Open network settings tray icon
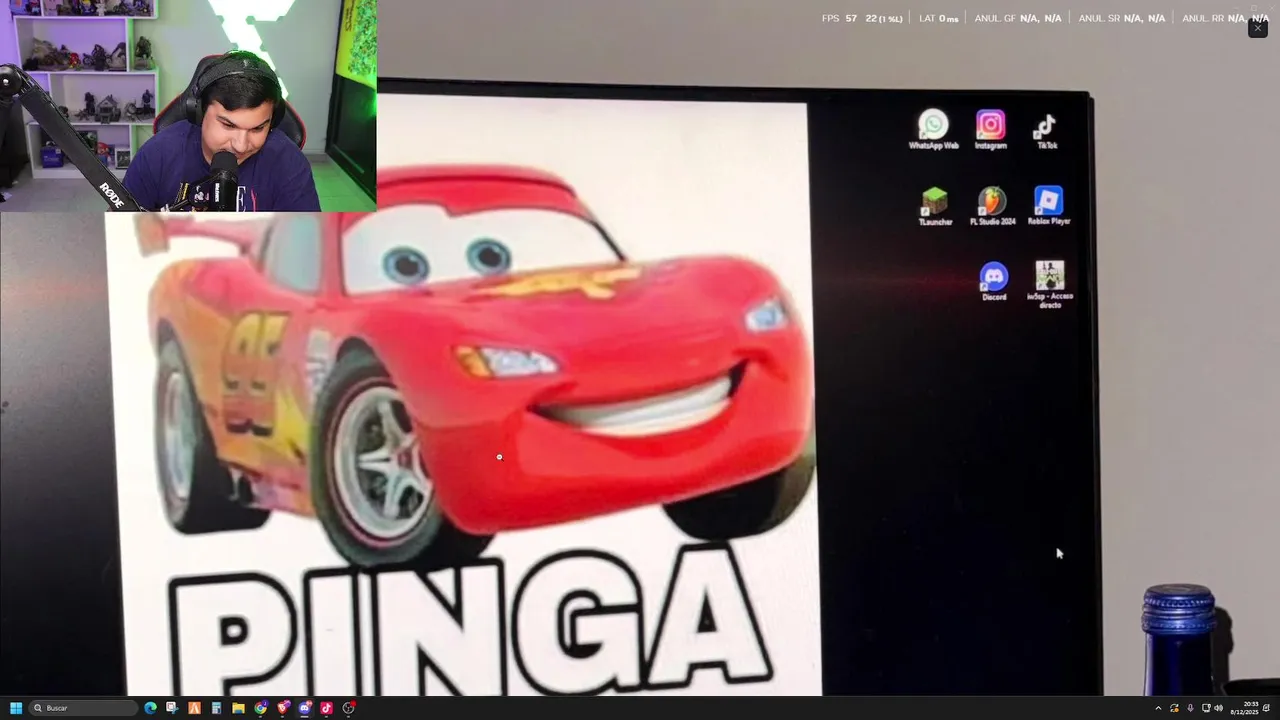The height and width of the screenshot is (720, 1280). [x=1206, y=708]
